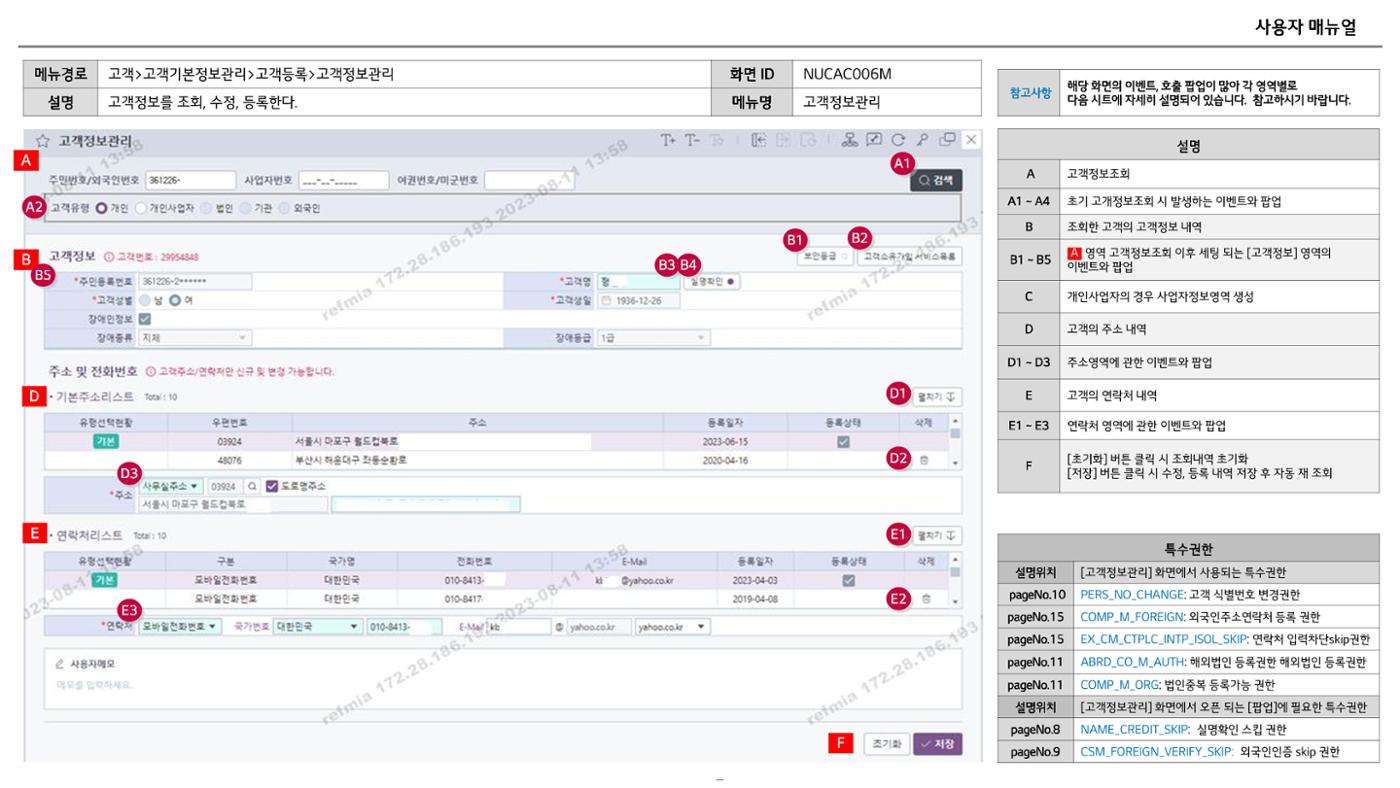Click the trash icon in address list row

pyautogui.click(x=924, y=461)
